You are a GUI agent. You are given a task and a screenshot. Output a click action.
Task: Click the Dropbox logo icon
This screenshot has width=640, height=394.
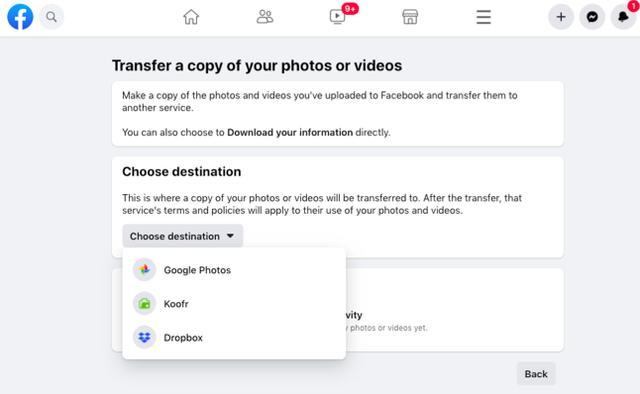tap(144, 338)
